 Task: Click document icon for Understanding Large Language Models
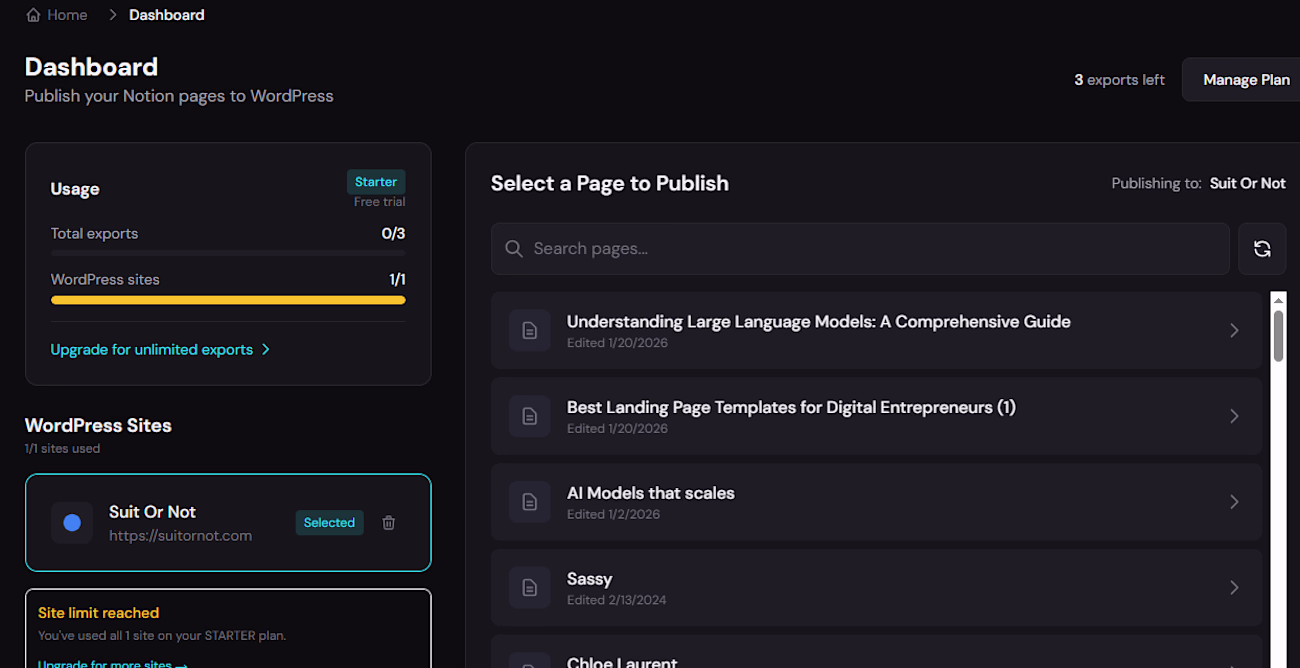click(x=530, y=331)
